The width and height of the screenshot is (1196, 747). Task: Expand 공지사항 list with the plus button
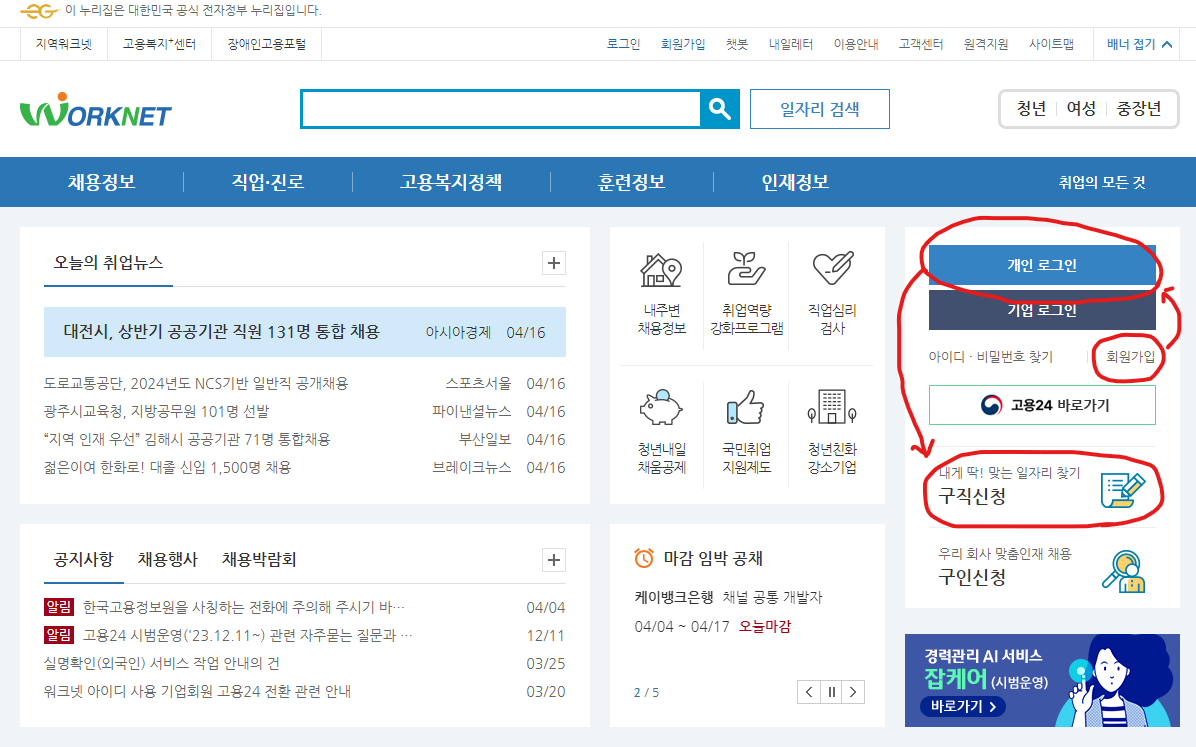point(553,560)
